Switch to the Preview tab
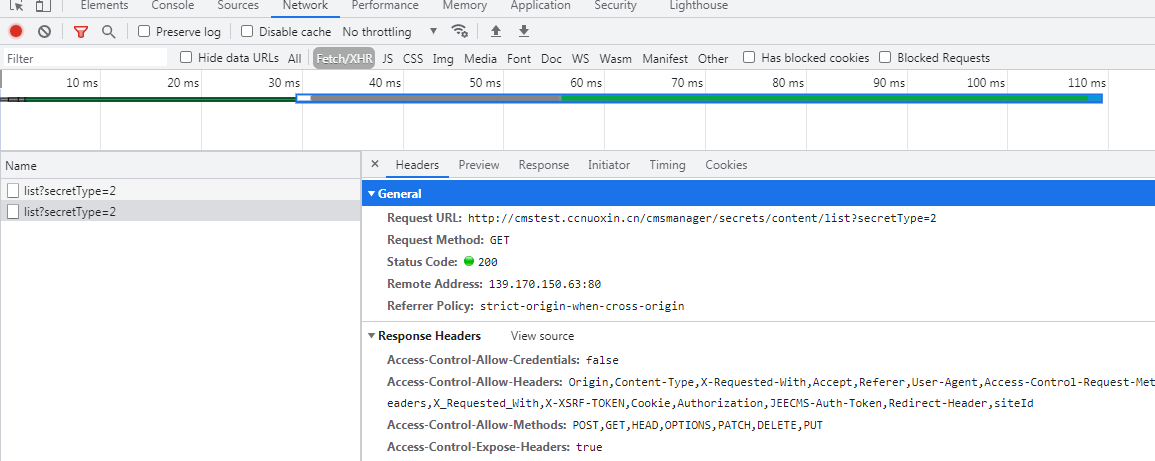The height and width of the screenshot is (461, 1155). point(479,165)
